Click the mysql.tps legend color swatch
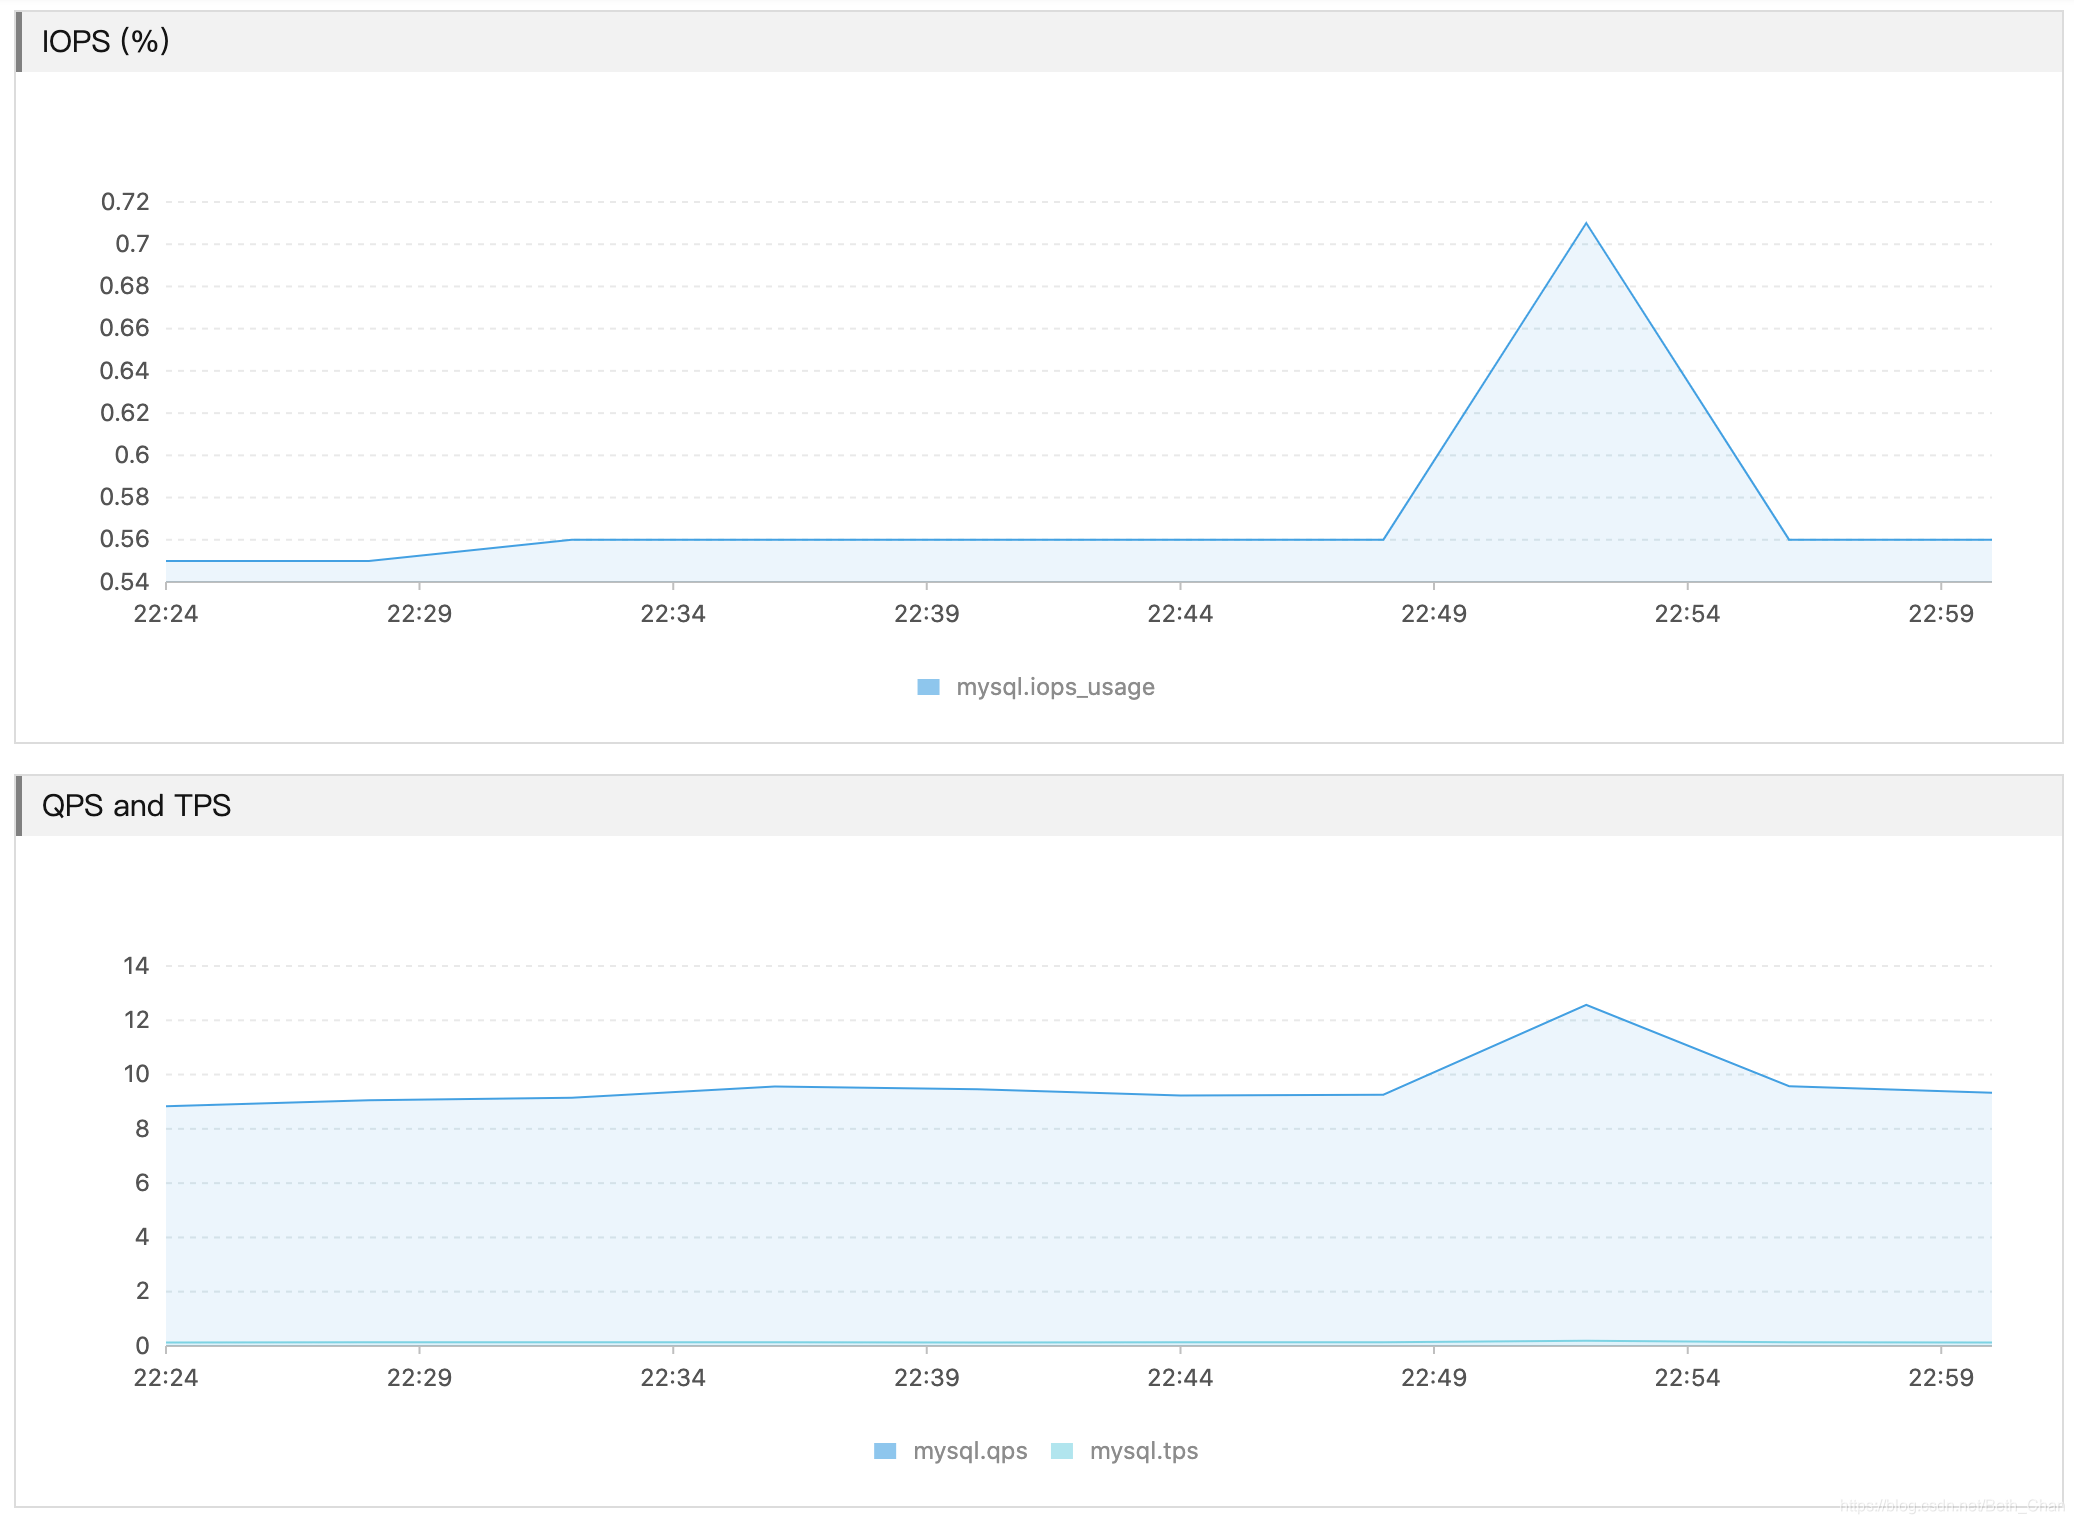Viewport: 2074px width, 1524px height. (1062, 1451)
